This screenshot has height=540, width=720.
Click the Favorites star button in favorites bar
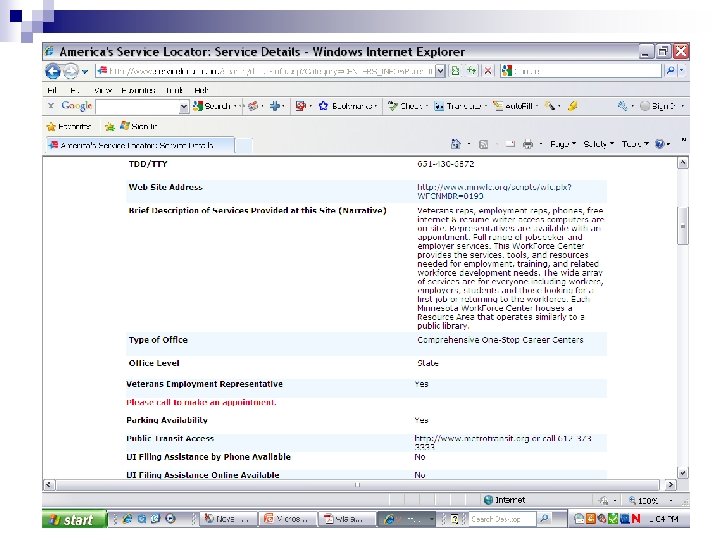pyautogui.click(x=69, y=126)
